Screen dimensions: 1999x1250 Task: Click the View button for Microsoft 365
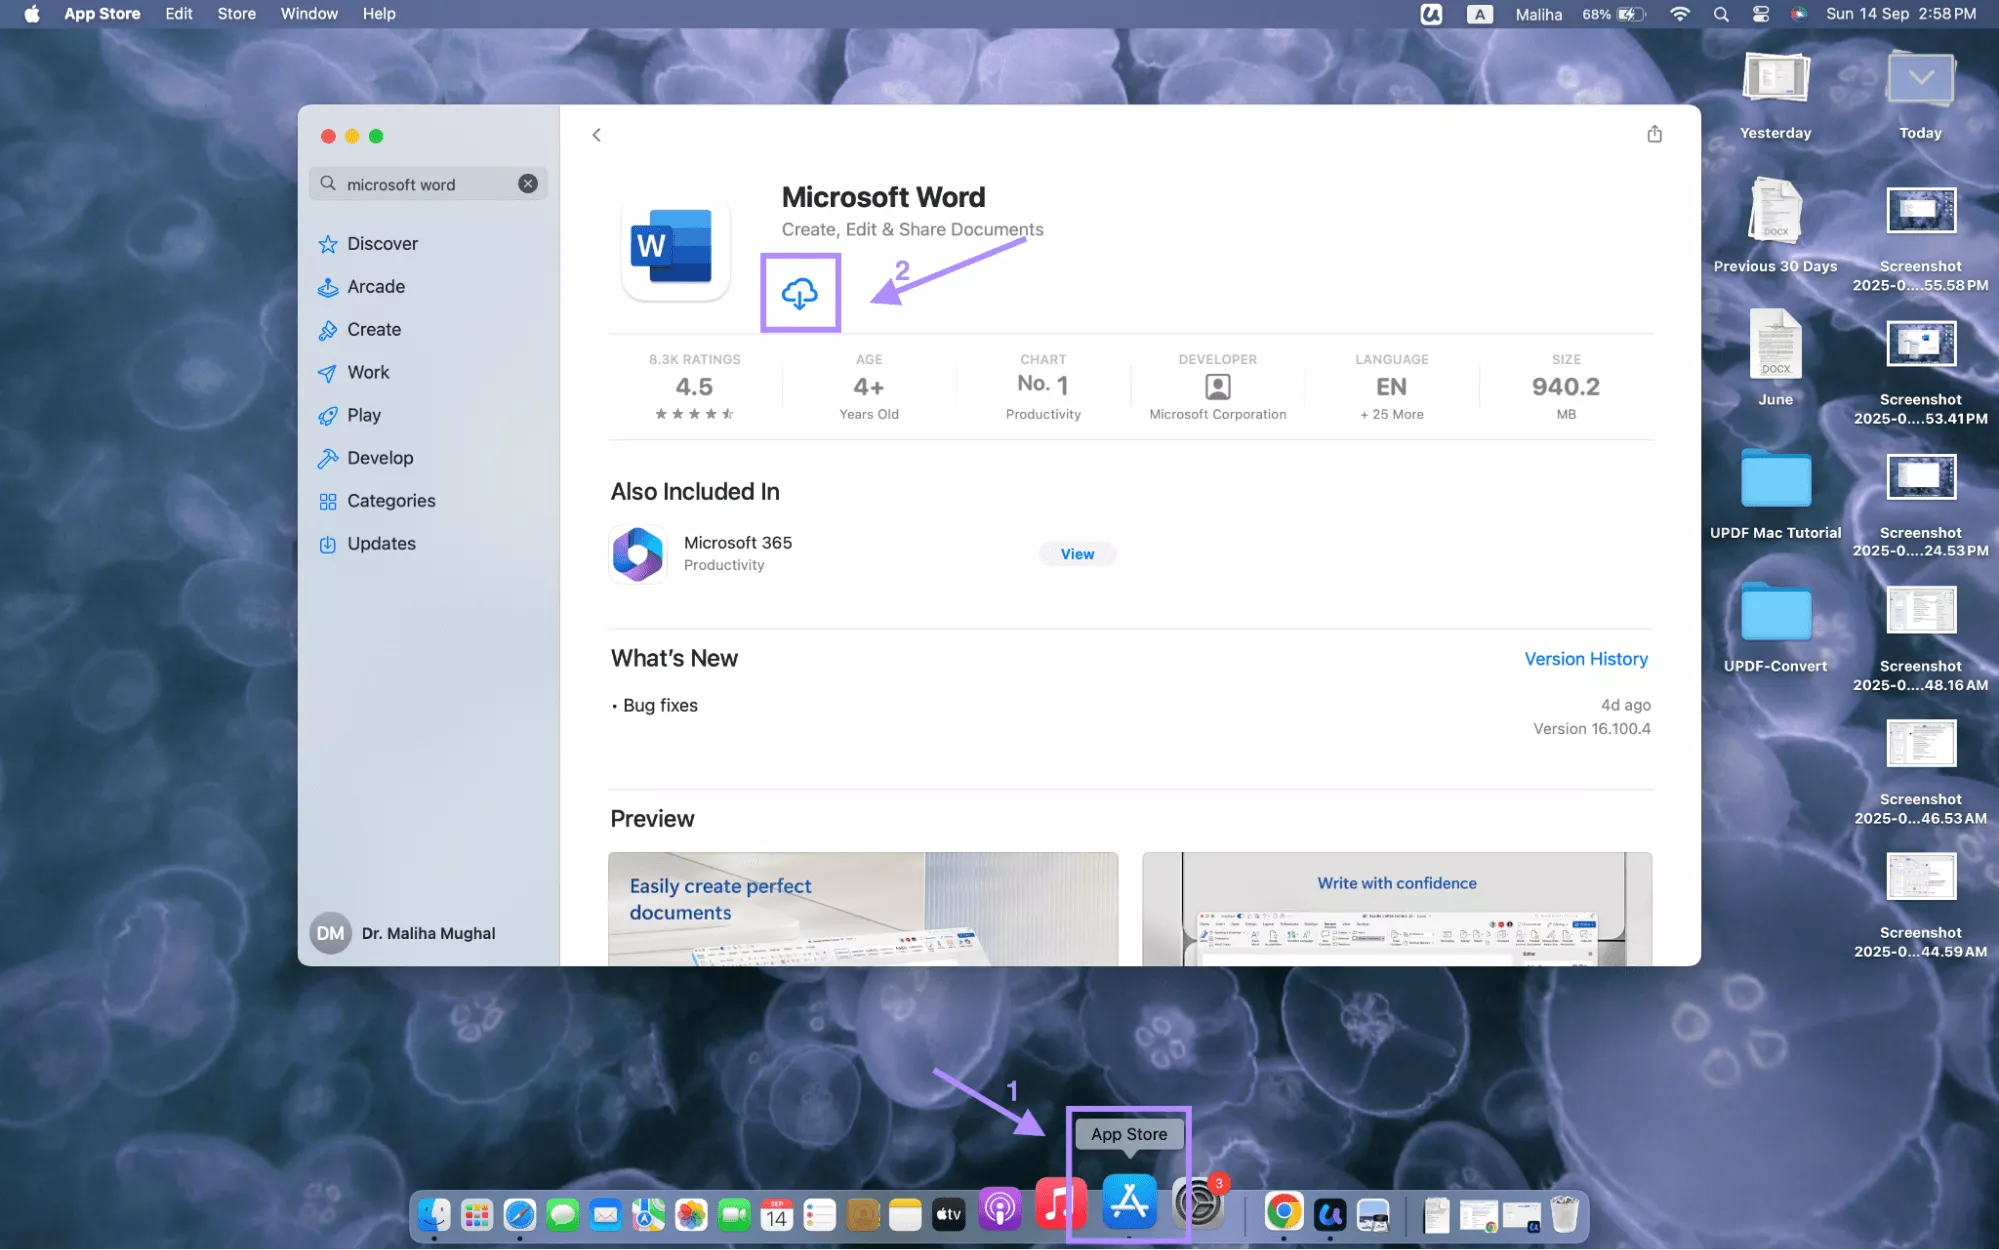point(1077,554)
